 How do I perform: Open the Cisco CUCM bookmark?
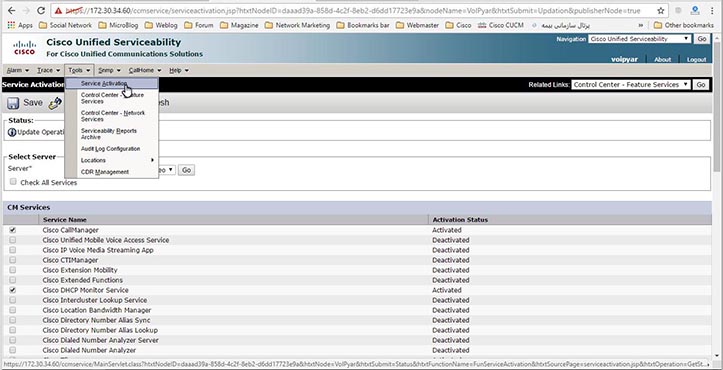(x=501, y=25)
